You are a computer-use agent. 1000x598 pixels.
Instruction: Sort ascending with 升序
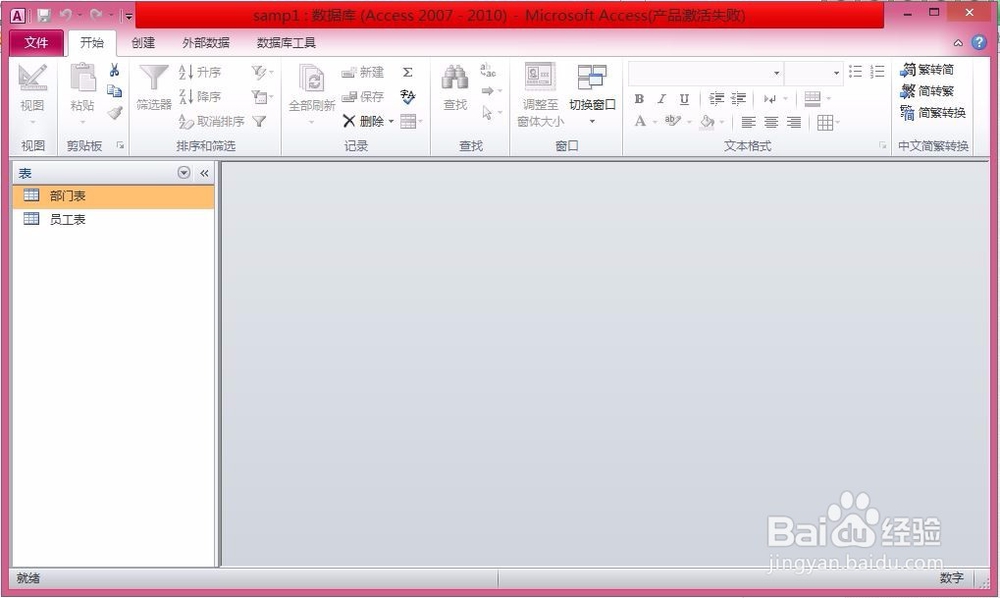click(x=200, y=72)
